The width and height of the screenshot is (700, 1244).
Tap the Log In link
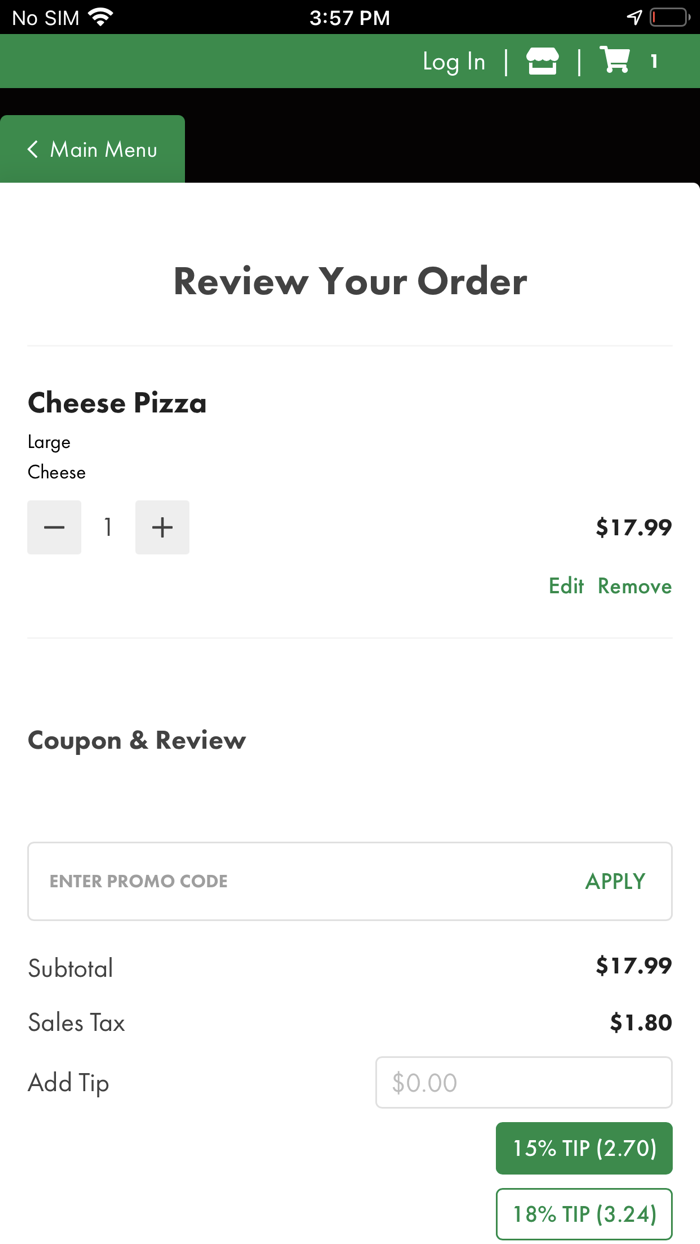tap(453, 61)
